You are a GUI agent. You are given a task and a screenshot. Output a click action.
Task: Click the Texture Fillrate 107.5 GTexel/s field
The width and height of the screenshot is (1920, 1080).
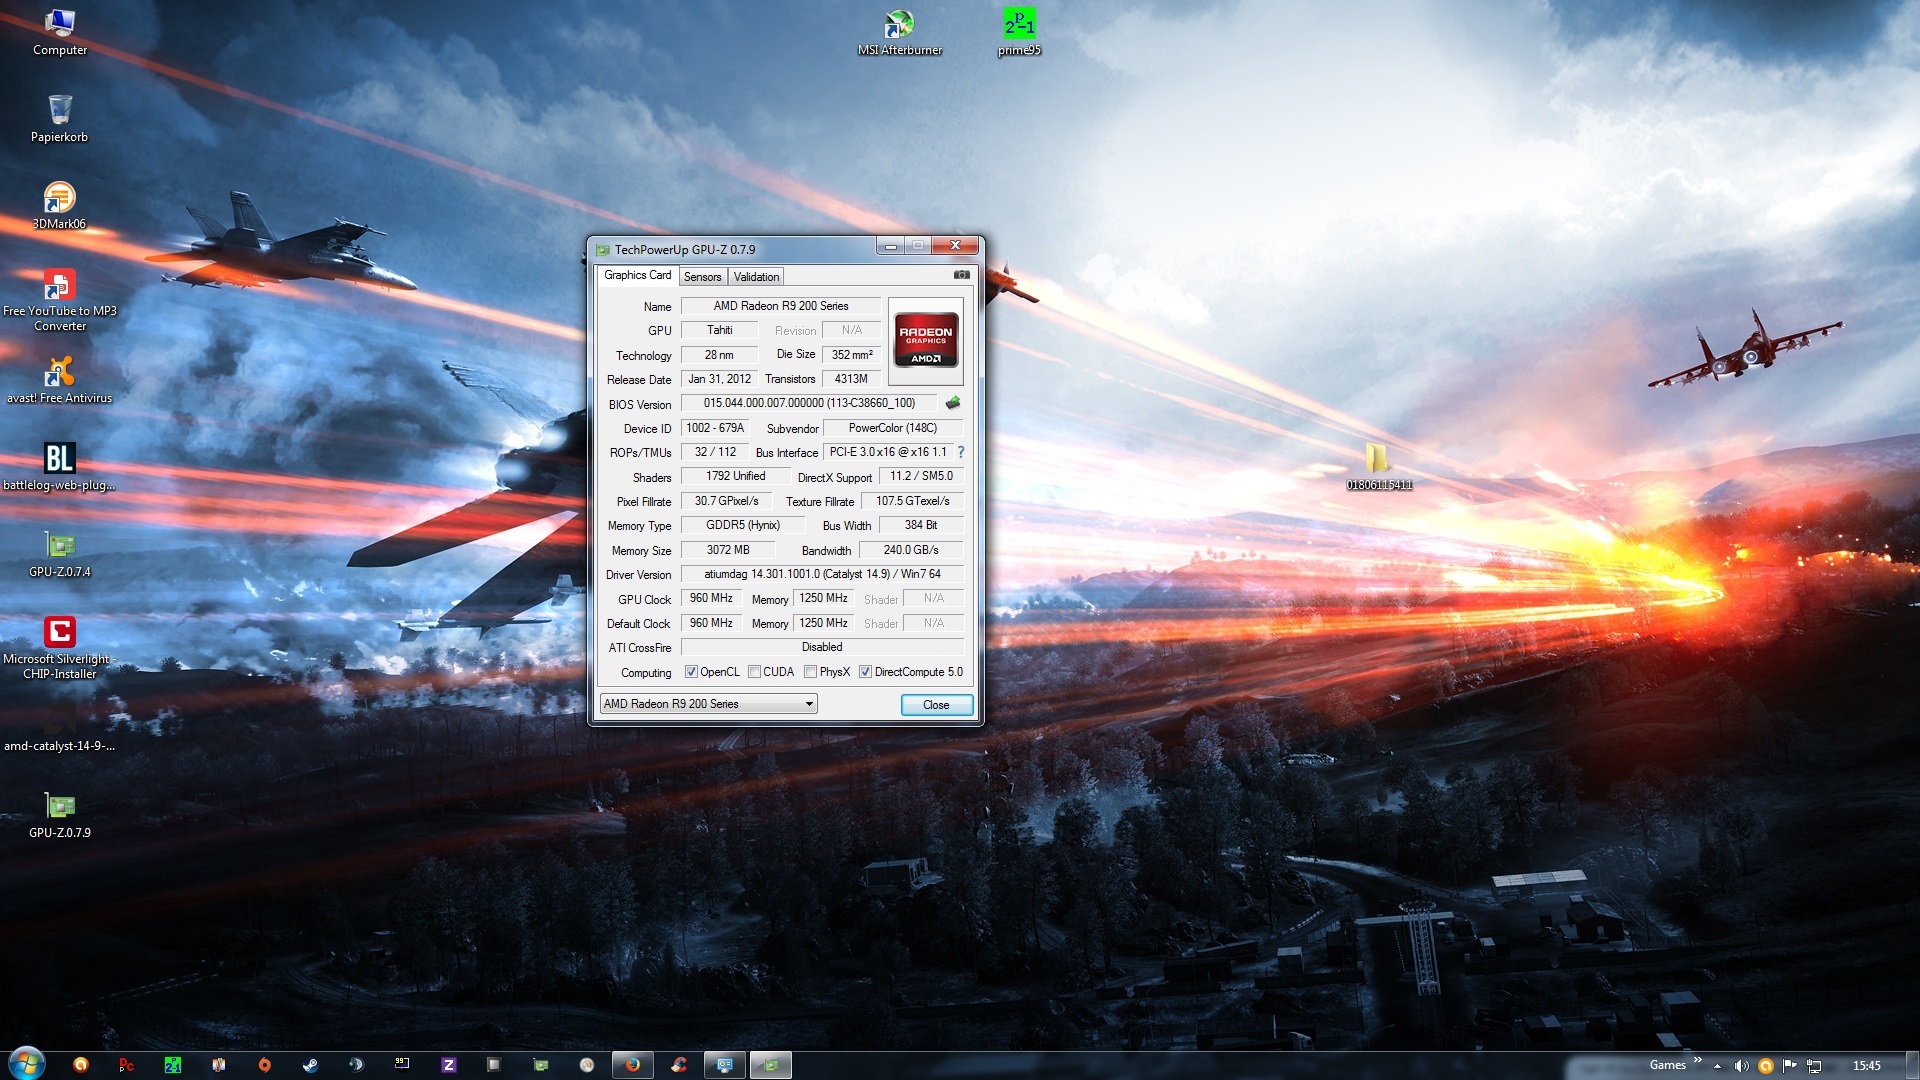pyautogui.click(x=912, y=501)
